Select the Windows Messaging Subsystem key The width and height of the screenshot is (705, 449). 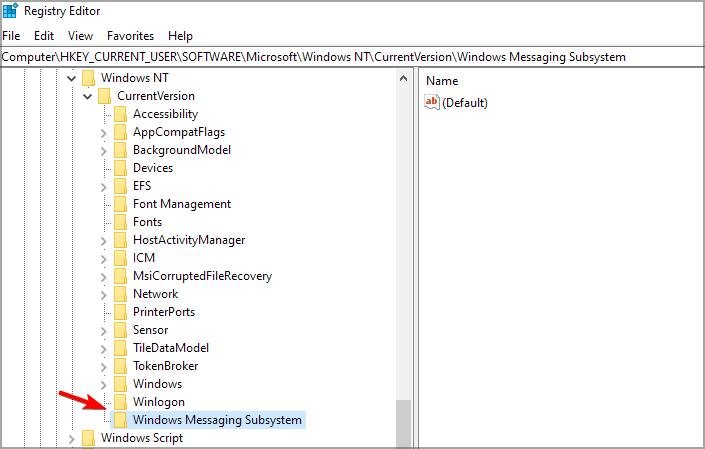(217, 420)
